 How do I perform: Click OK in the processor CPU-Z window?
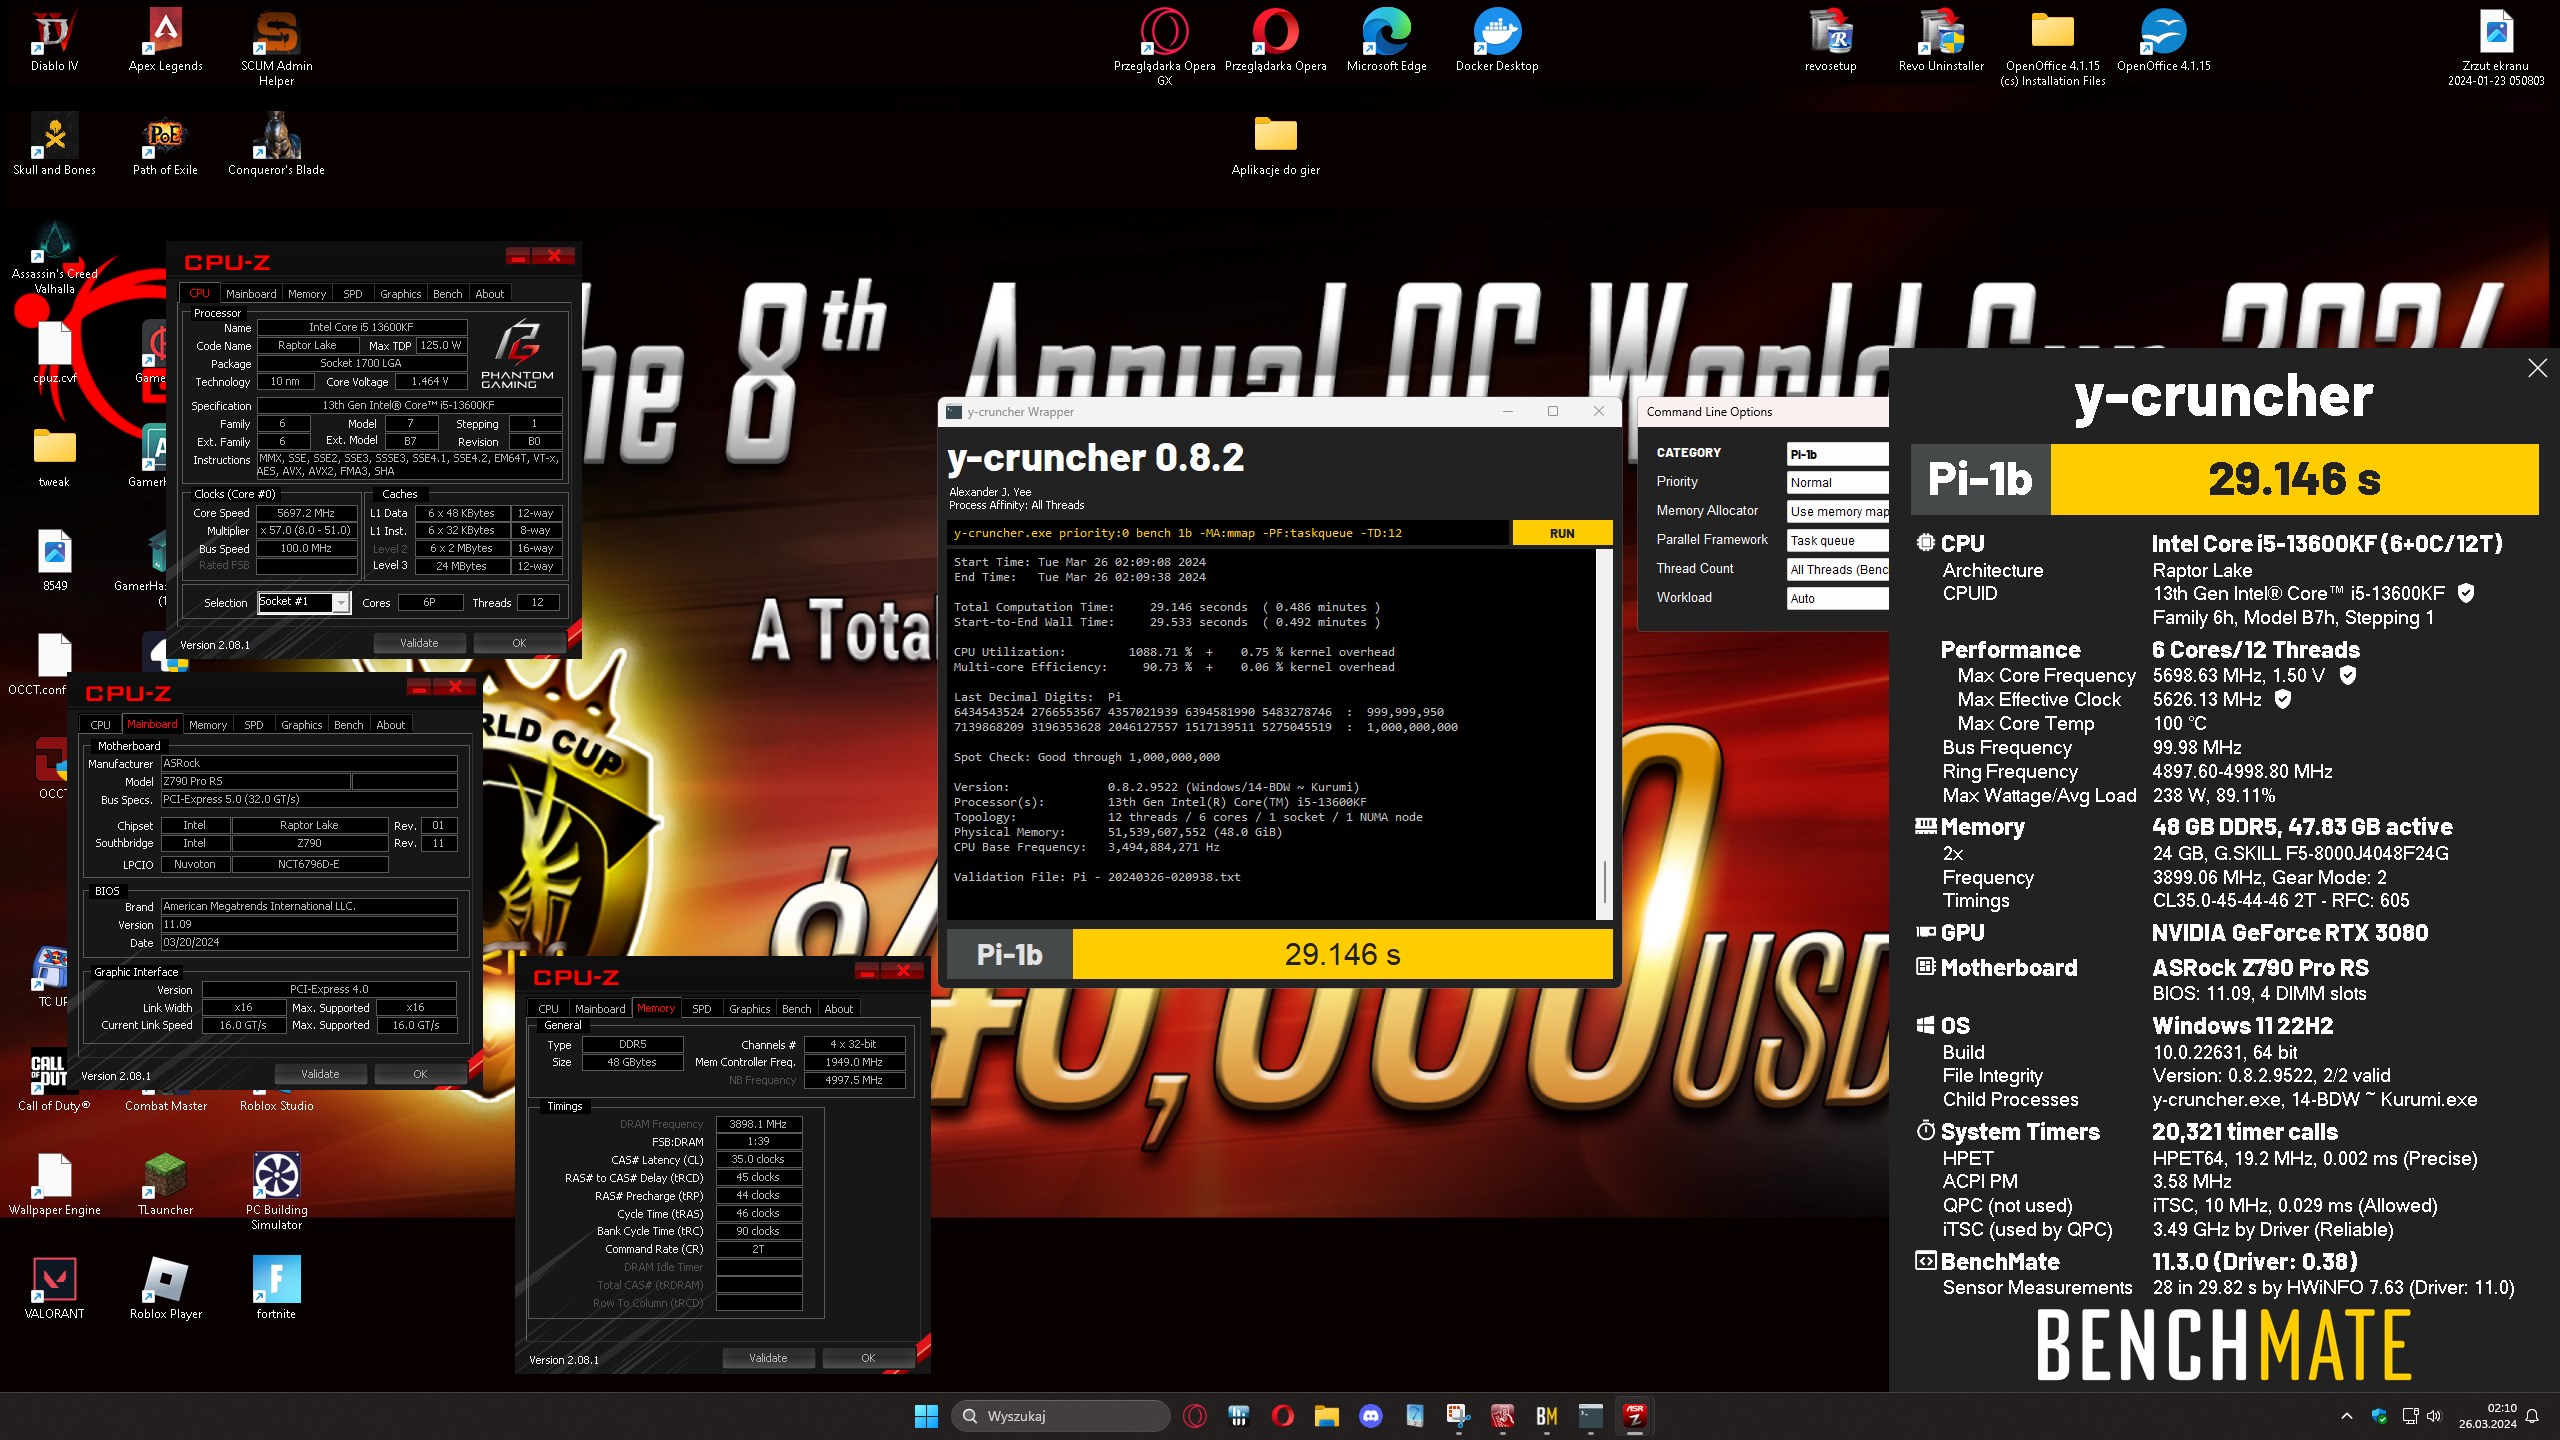click(519, 643)
